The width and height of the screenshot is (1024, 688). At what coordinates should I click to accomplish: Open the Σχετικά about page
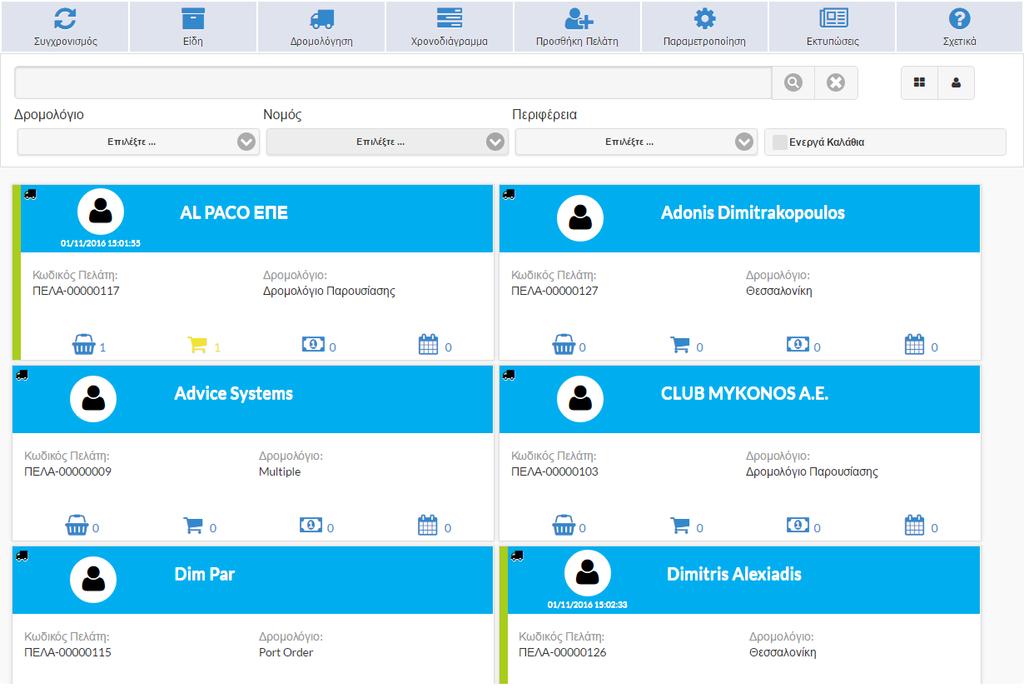point(959,26)
